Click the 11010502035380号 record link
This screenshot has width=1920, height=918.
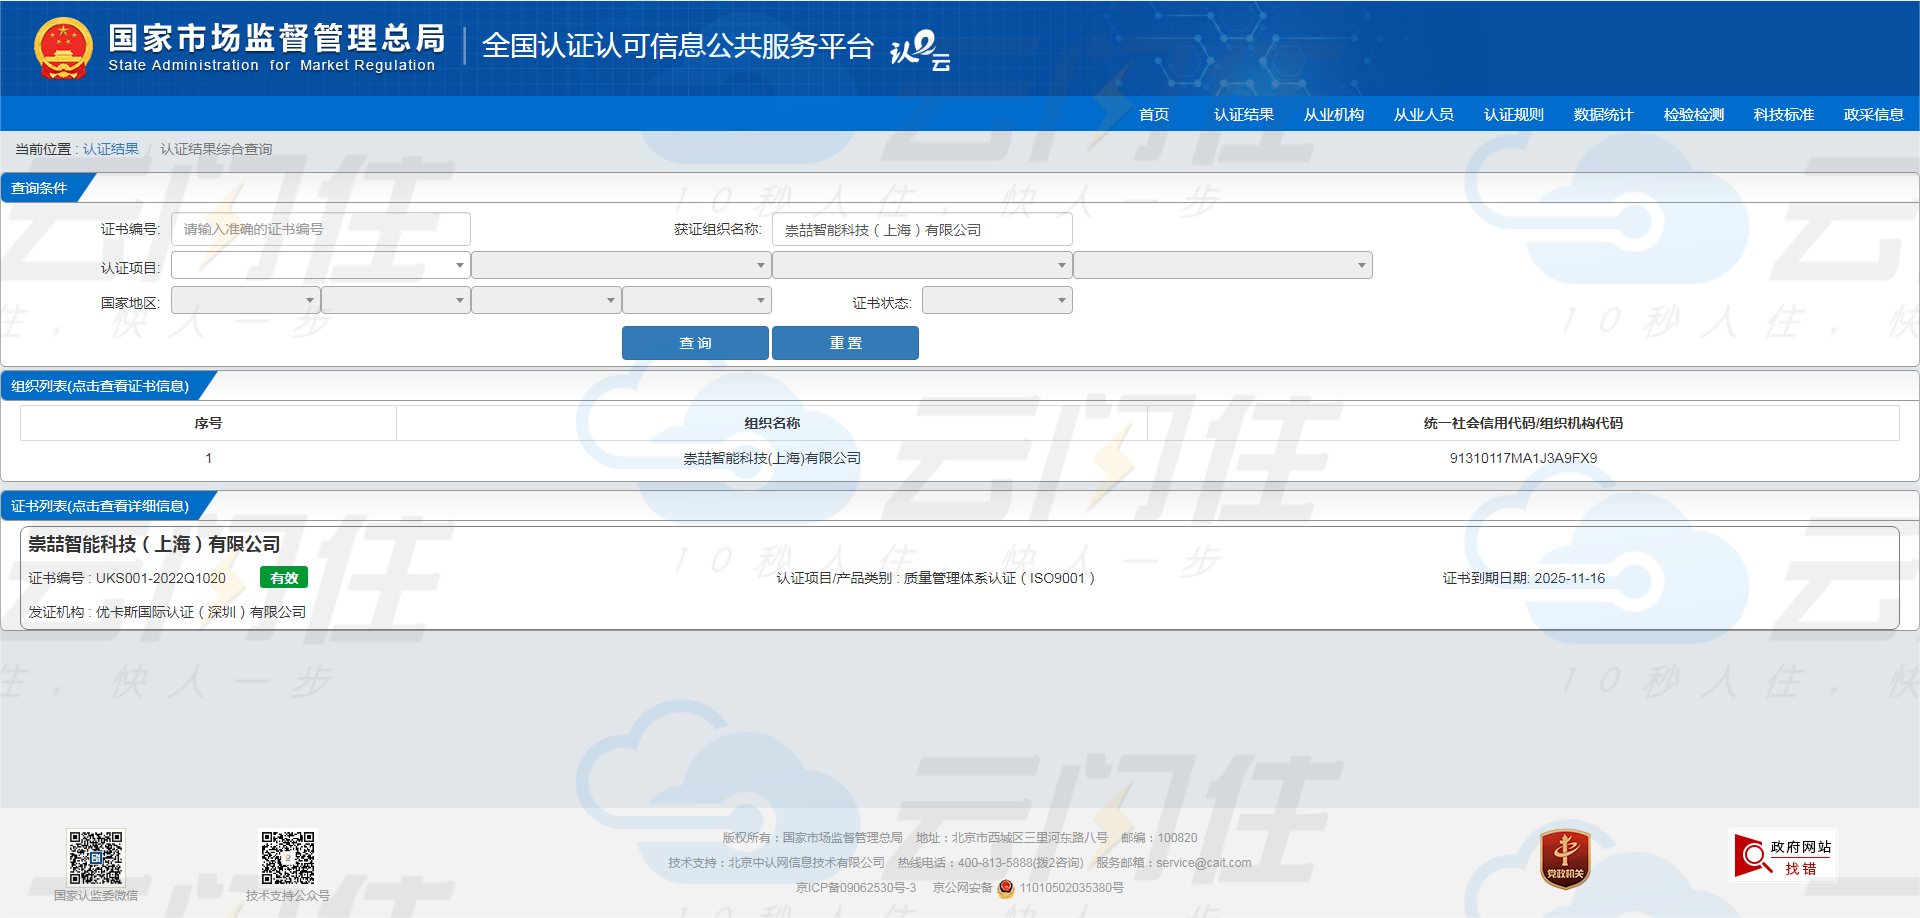[x=1072, y=888]
